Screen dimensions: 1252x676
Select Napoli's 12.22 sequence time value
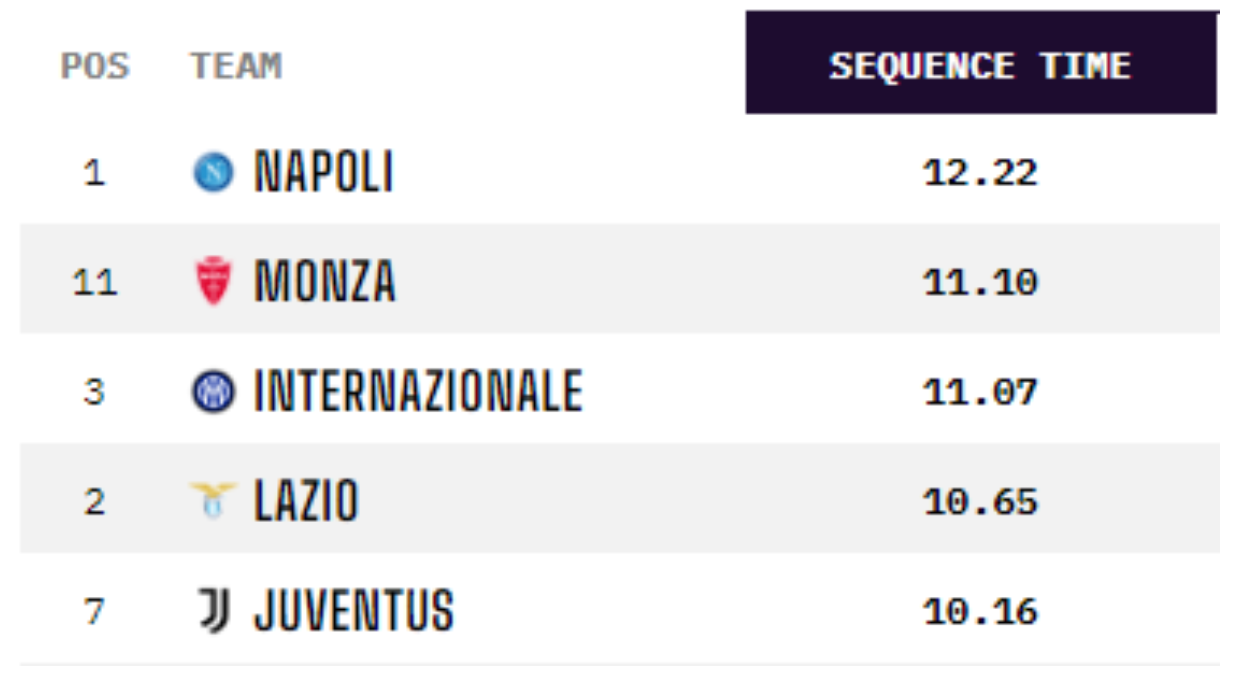tap(980, 174)
